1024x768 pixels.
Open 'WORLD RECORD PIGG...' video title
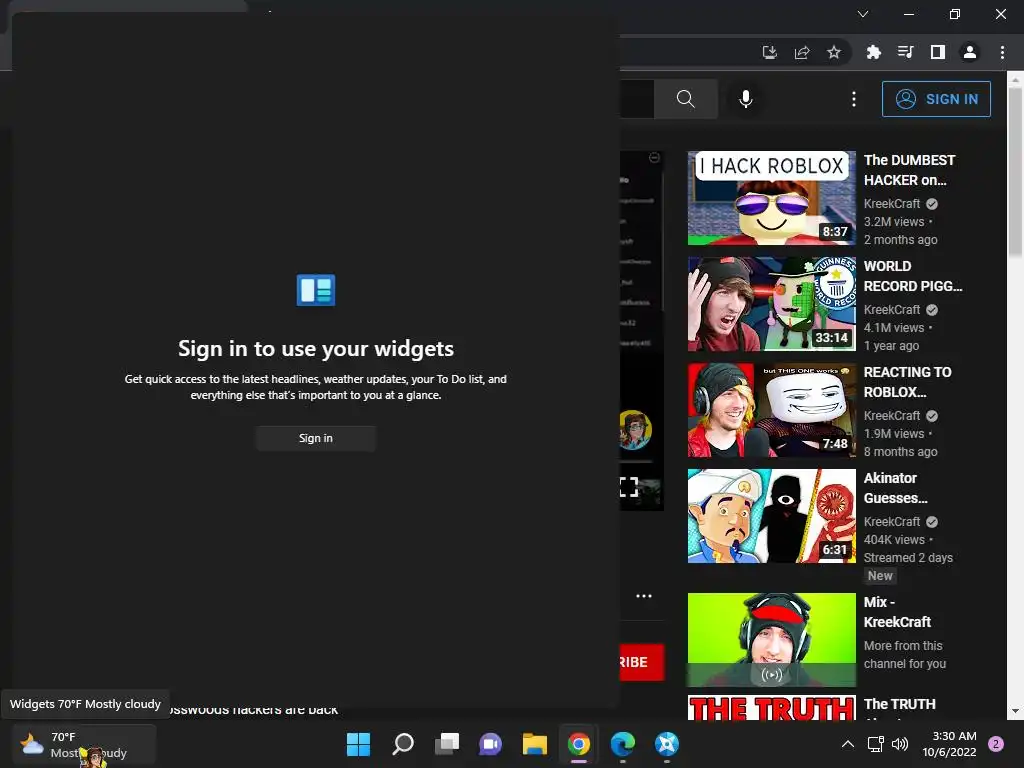913,276
